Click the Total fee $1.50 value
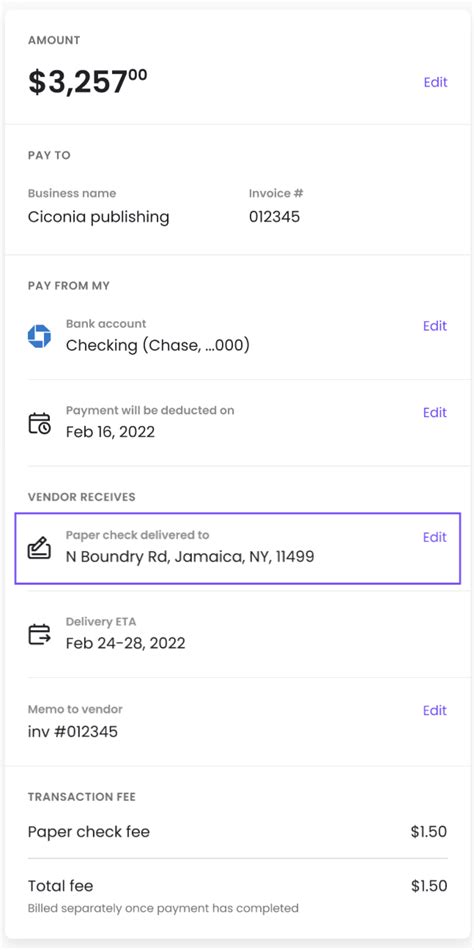The image size is (474, 950). coord(429,886)
